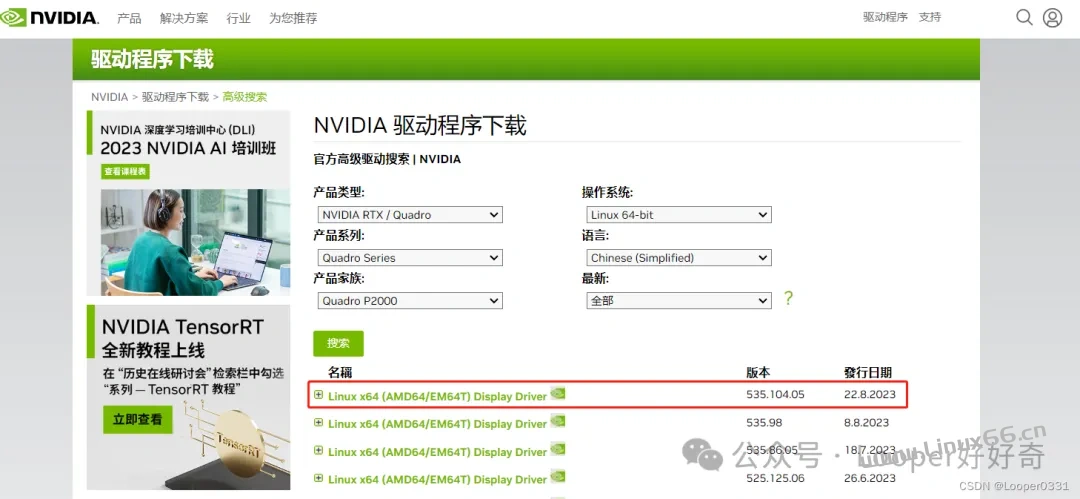Screen dimensions: 1080x499
Task: Click NVIDIA badge icon beside 535.104.05 driver
Action: click(x=558, y=394)
